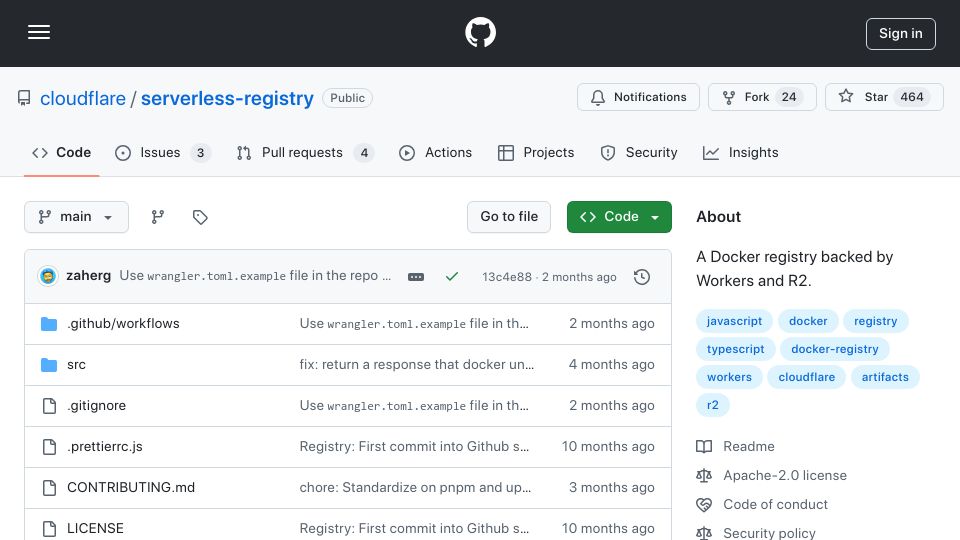This screenshot has width=960, height=540.
Task: Open src commit message about docker
Action: click(x=416, y=364)
